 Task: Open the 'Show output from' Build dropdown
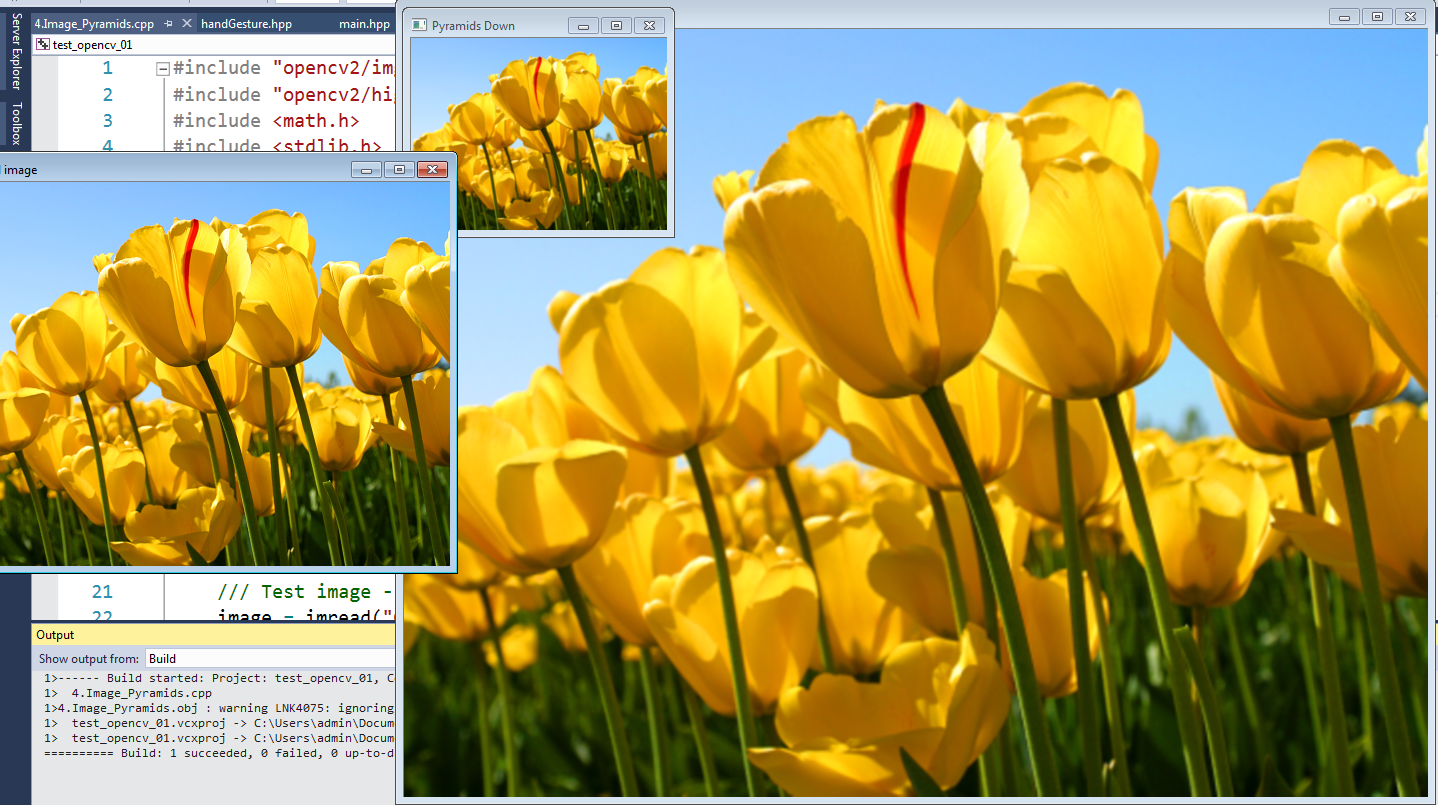click(x=270, y=658)
